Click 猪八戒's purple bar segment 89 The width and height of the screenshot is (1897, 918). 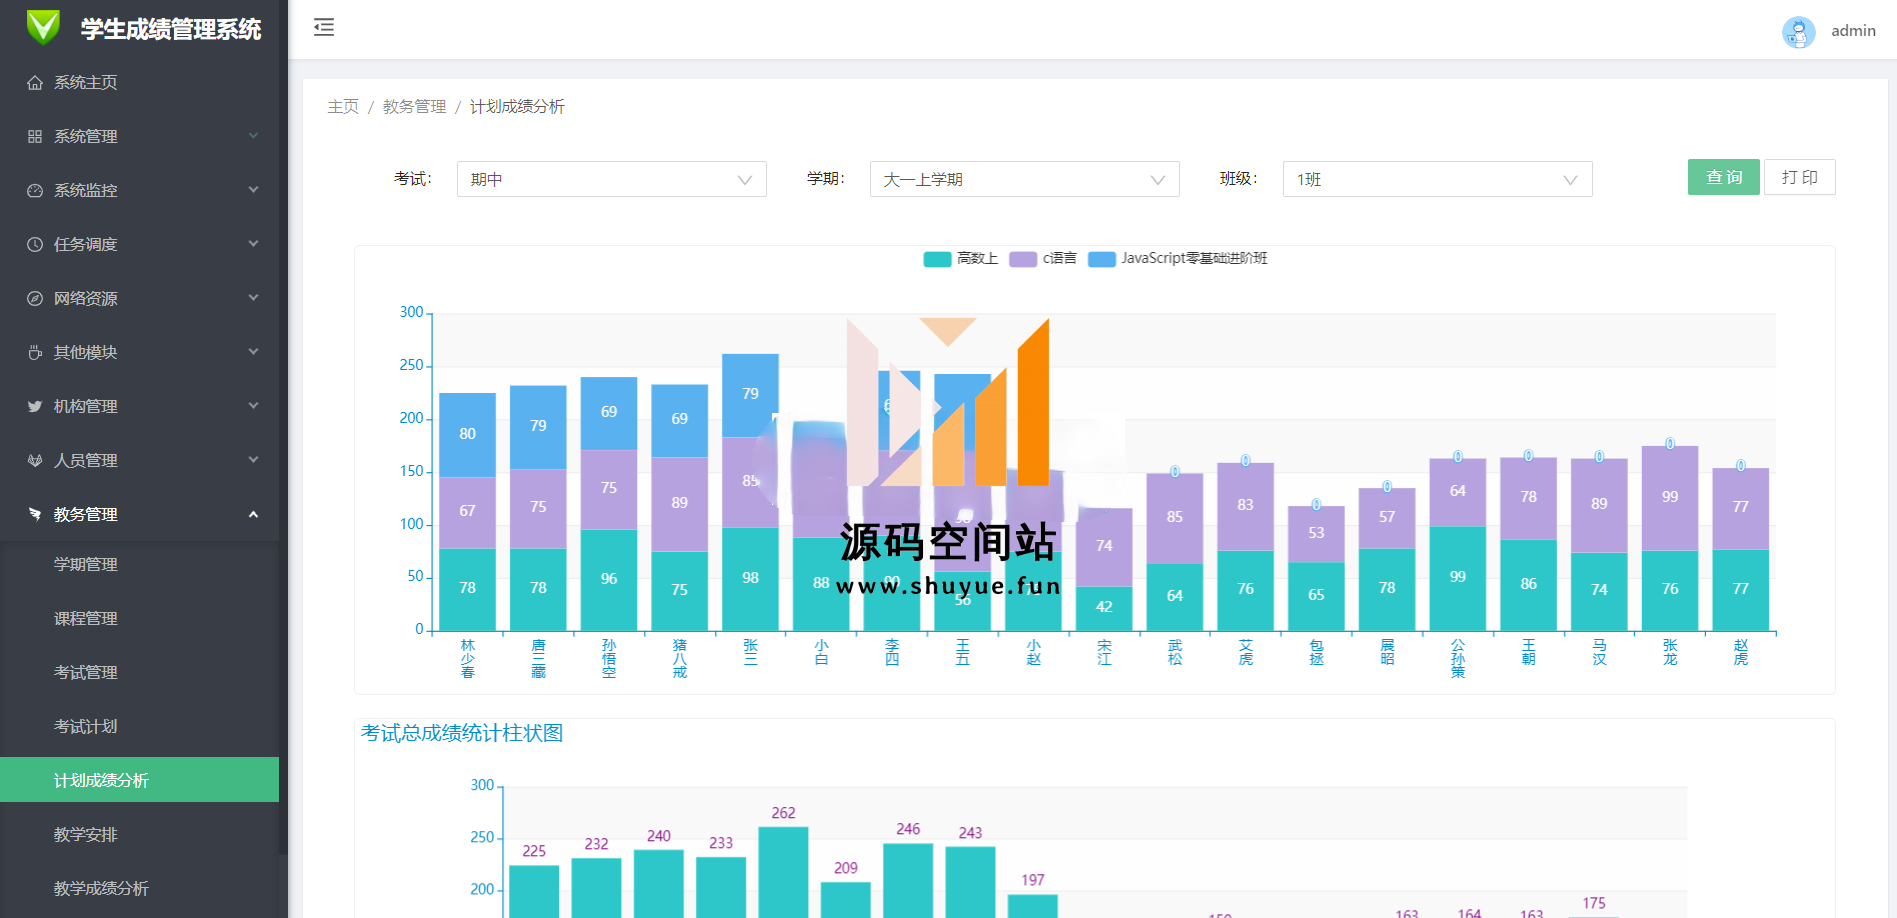pos(680,504)
